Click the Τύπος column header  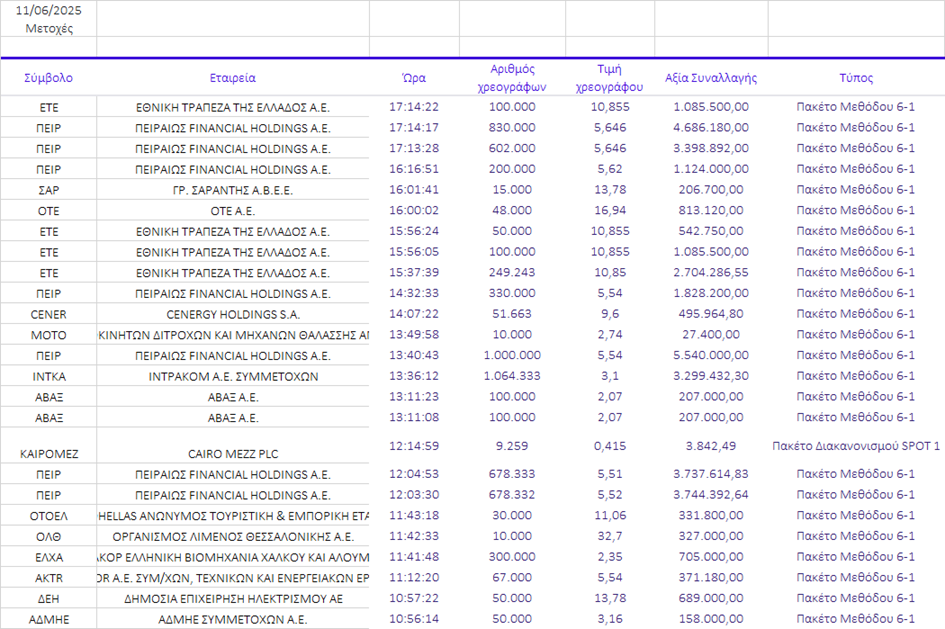[856, 78]
